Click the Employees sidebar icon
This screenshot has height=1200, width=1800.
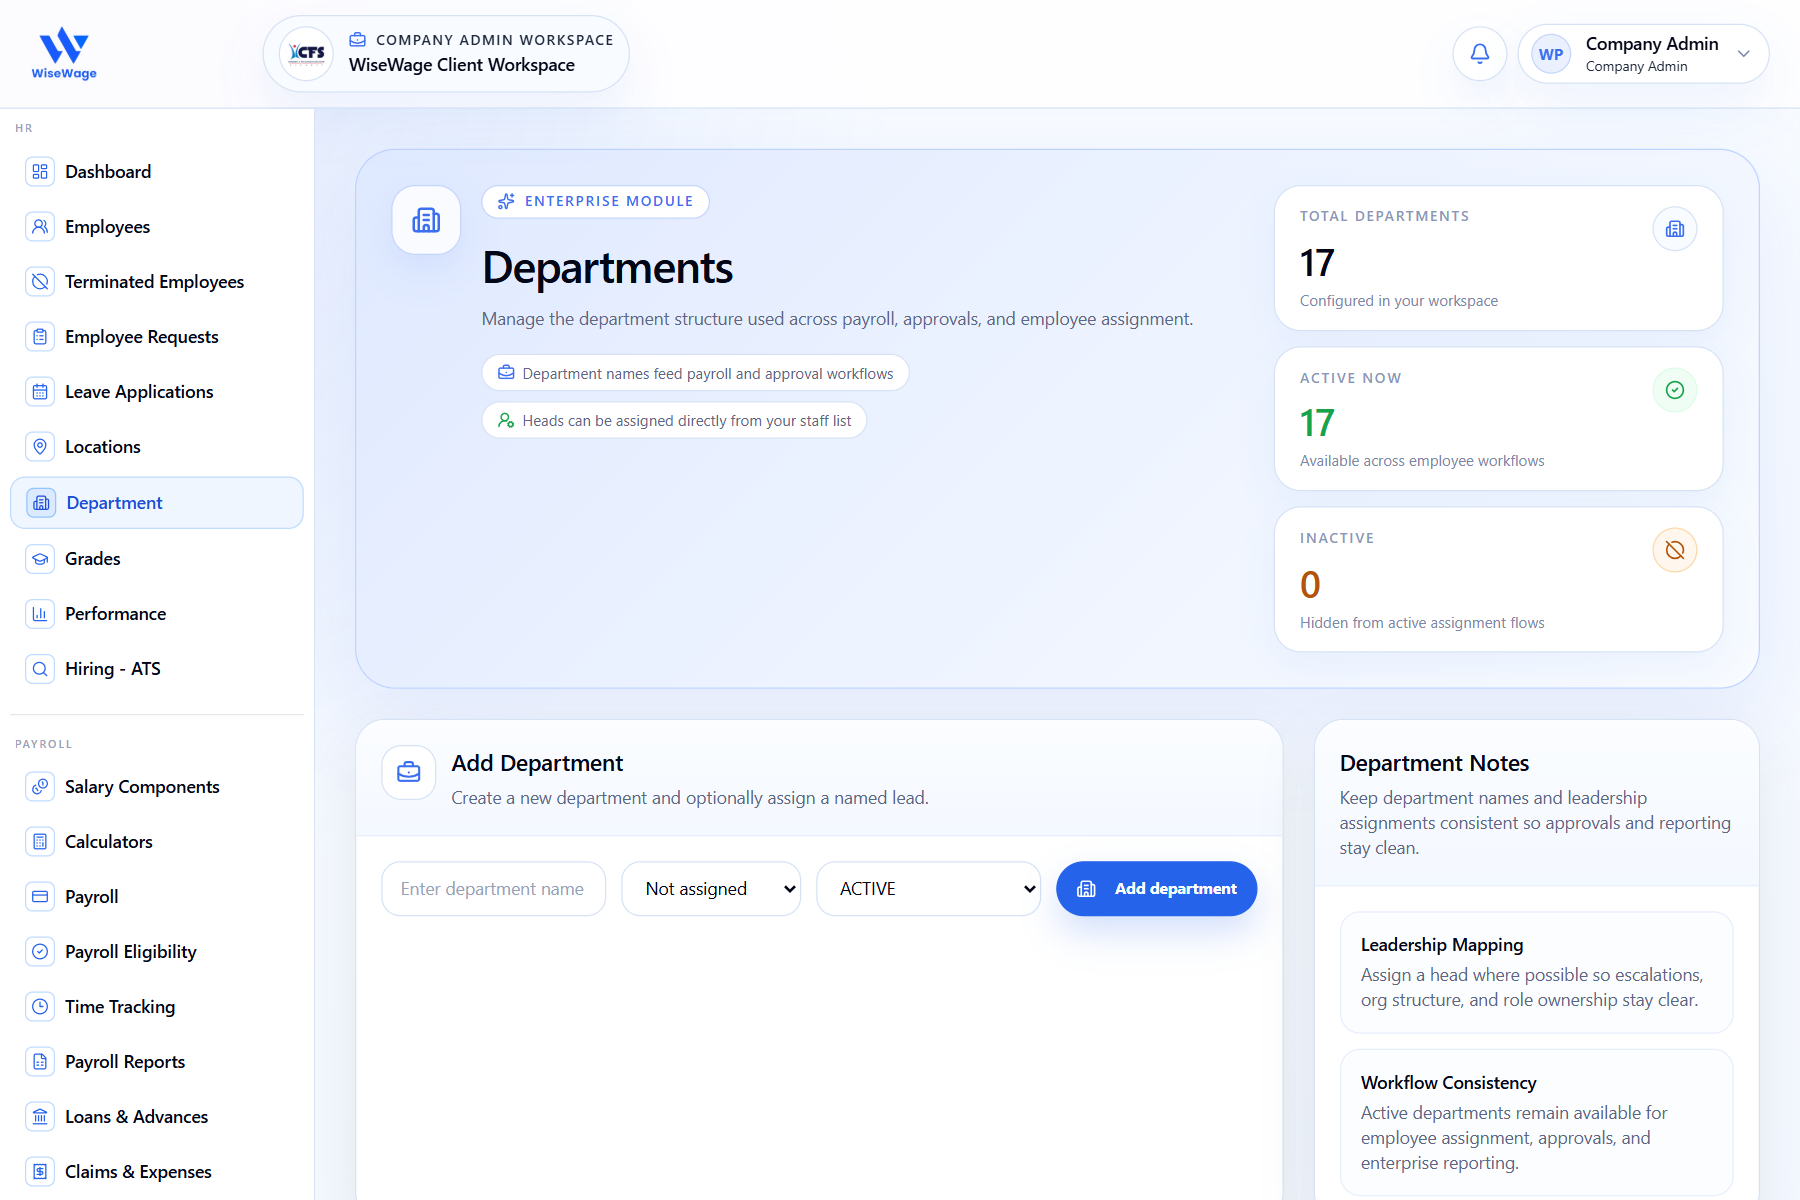click(x=40, y=227)
